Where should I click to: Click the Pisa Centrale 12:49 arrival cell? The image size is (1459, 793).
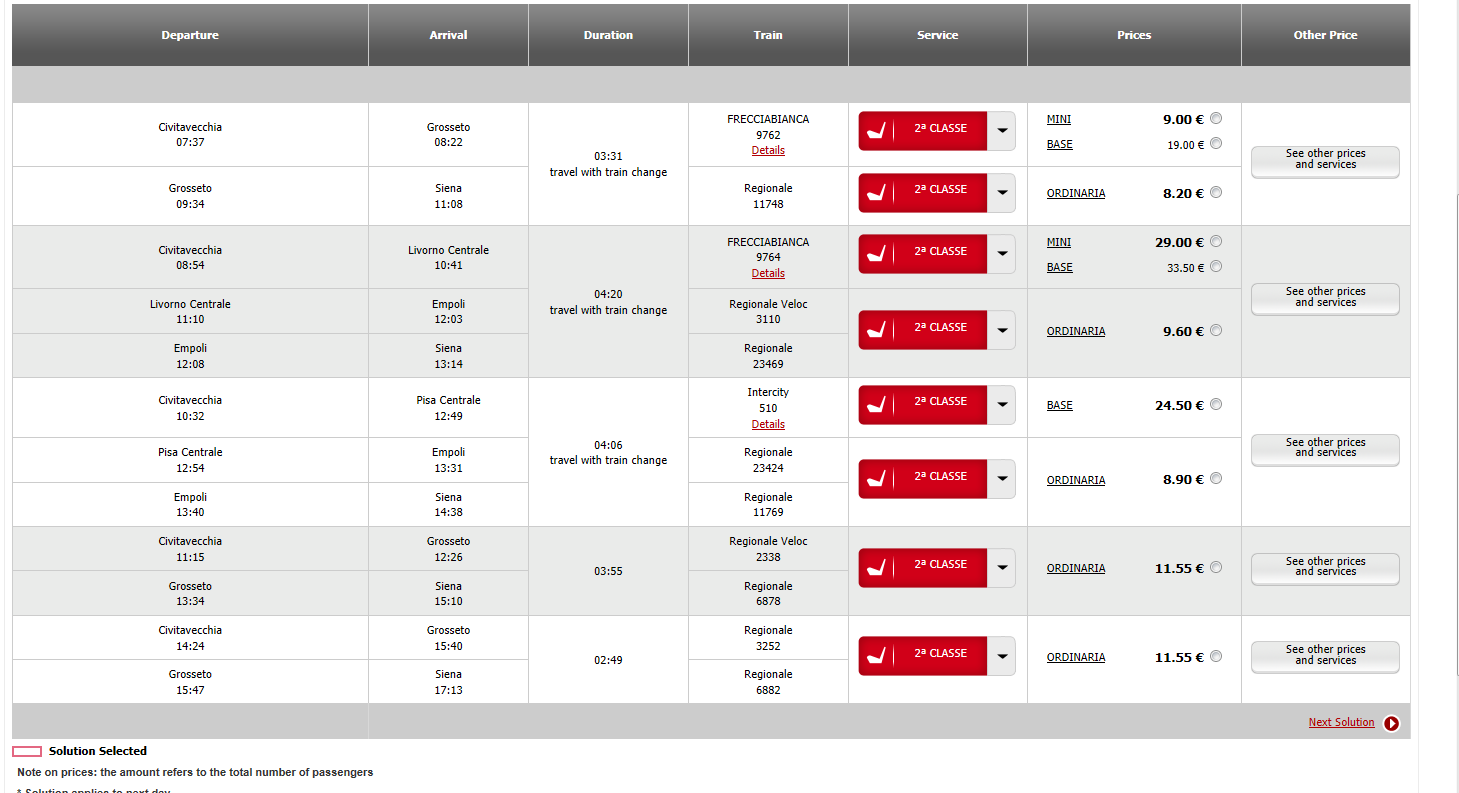click(x=448, y=408)
